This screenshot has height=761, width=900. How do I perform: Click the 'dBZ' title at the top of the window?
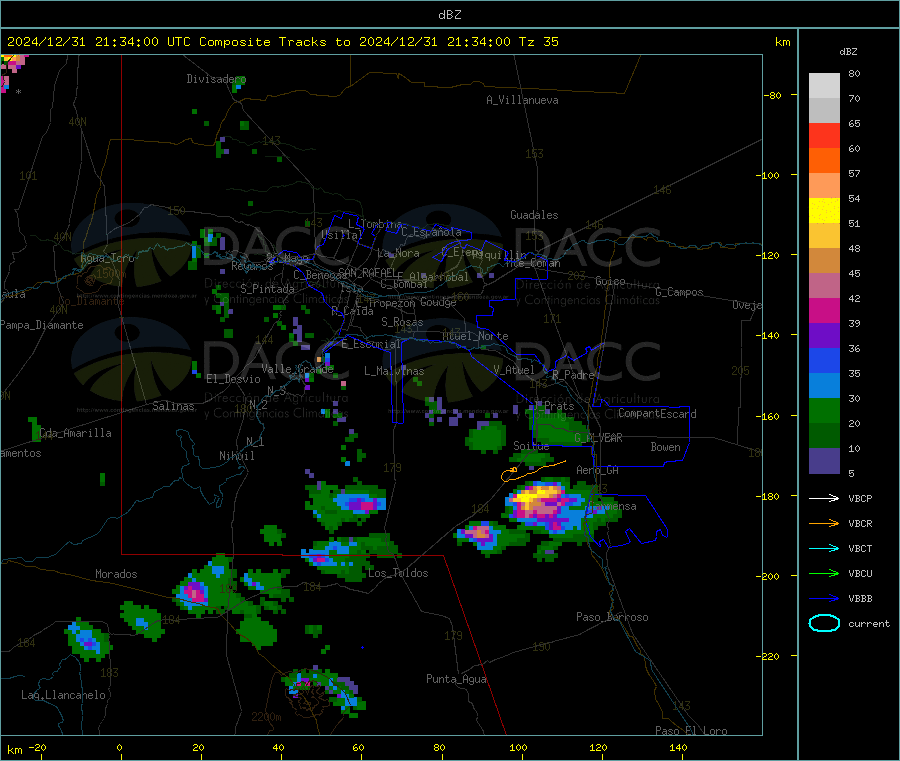[449, 14]
